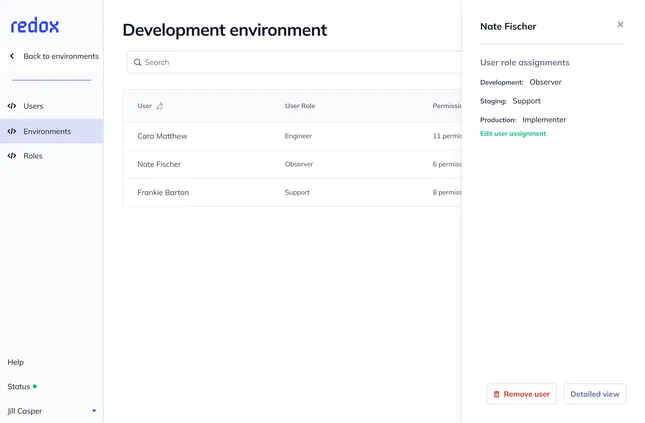The image size is (645, 423).
Task: Click the 6 permissions cell
Action: [447, 164]
